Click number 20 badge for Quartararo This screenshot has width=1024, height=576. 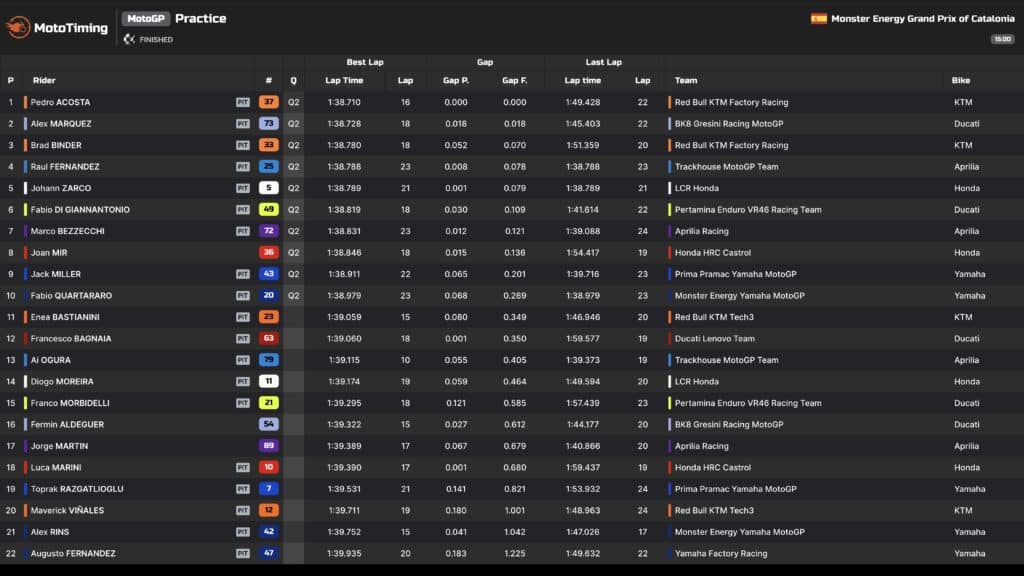(268, 295)
